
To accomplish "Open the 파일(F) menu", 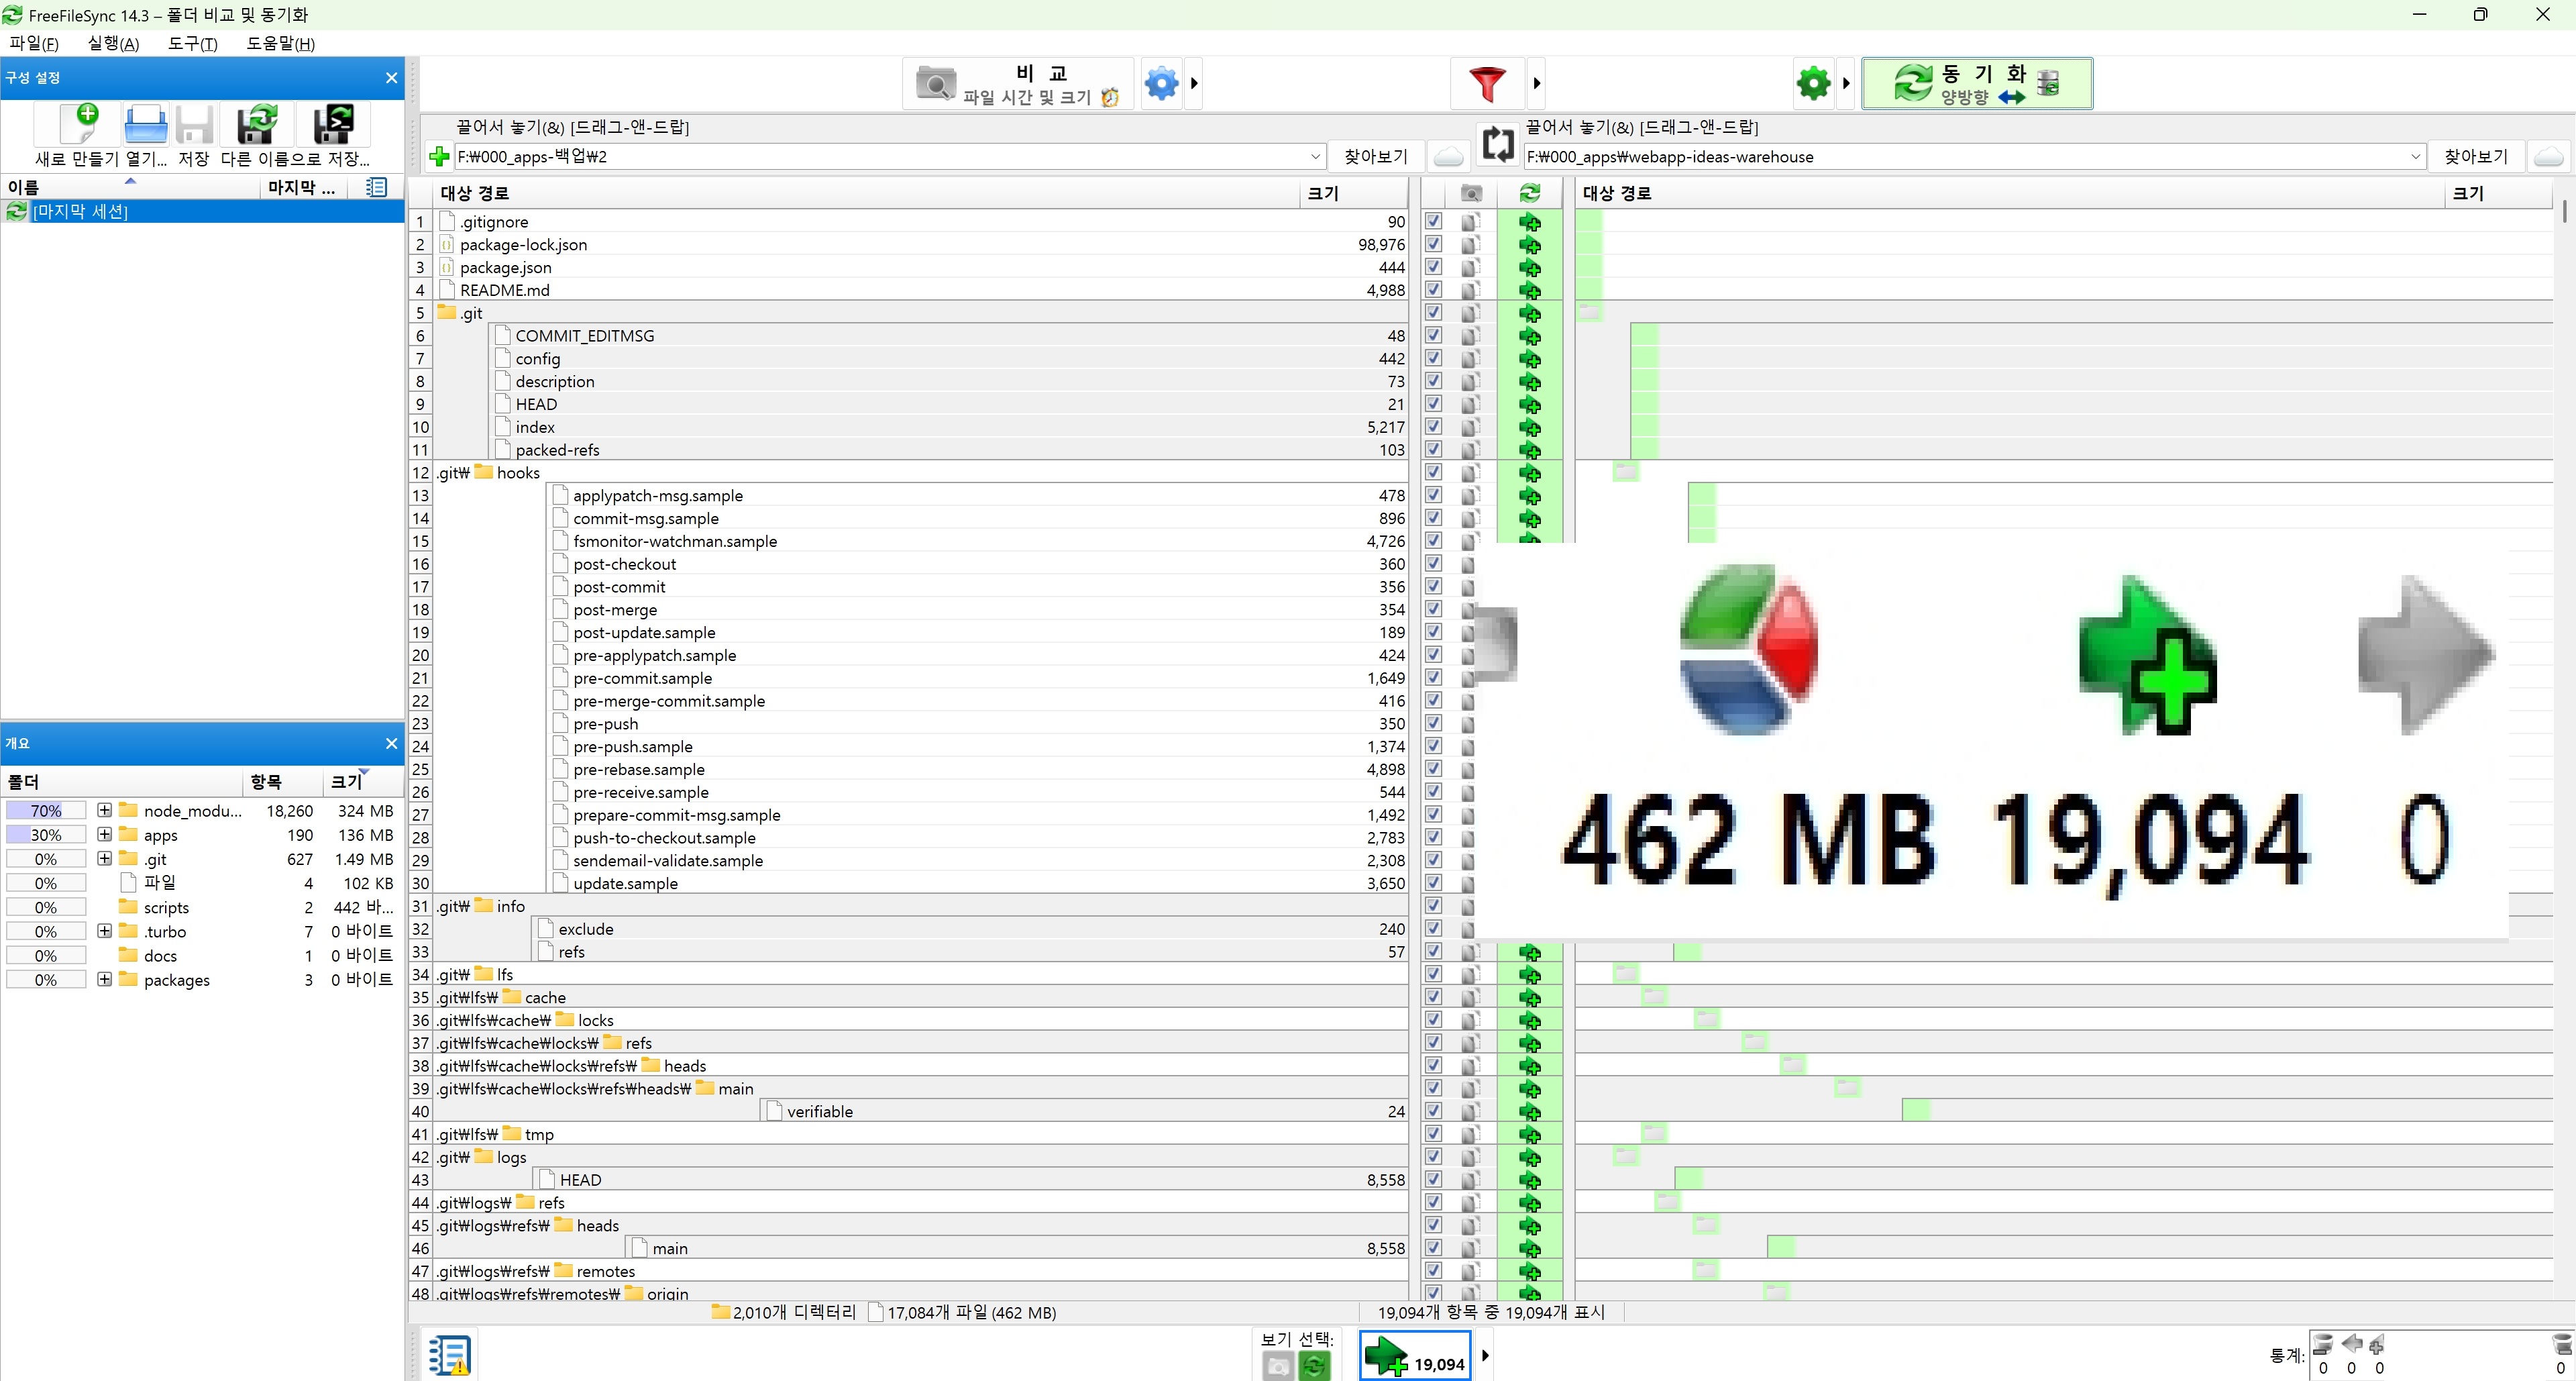I will pos(34,43).
